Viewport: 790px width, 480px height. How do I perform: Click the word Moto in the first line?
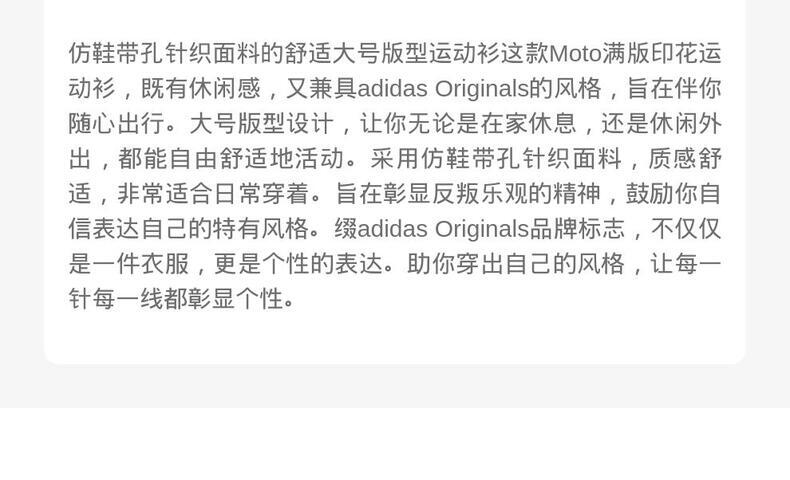(x=575, y=53)
